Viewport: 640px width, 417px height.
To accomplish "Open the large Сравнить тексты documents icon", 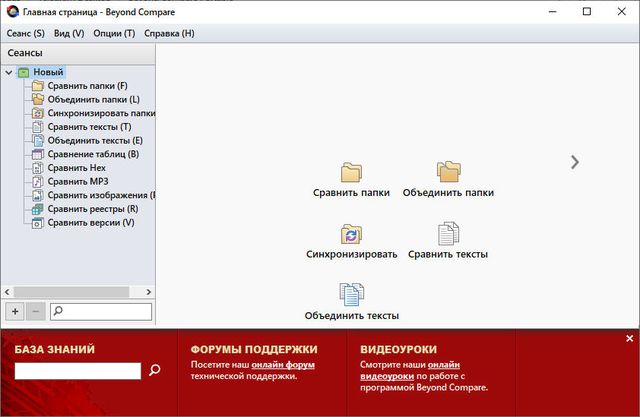I will 448,233.
